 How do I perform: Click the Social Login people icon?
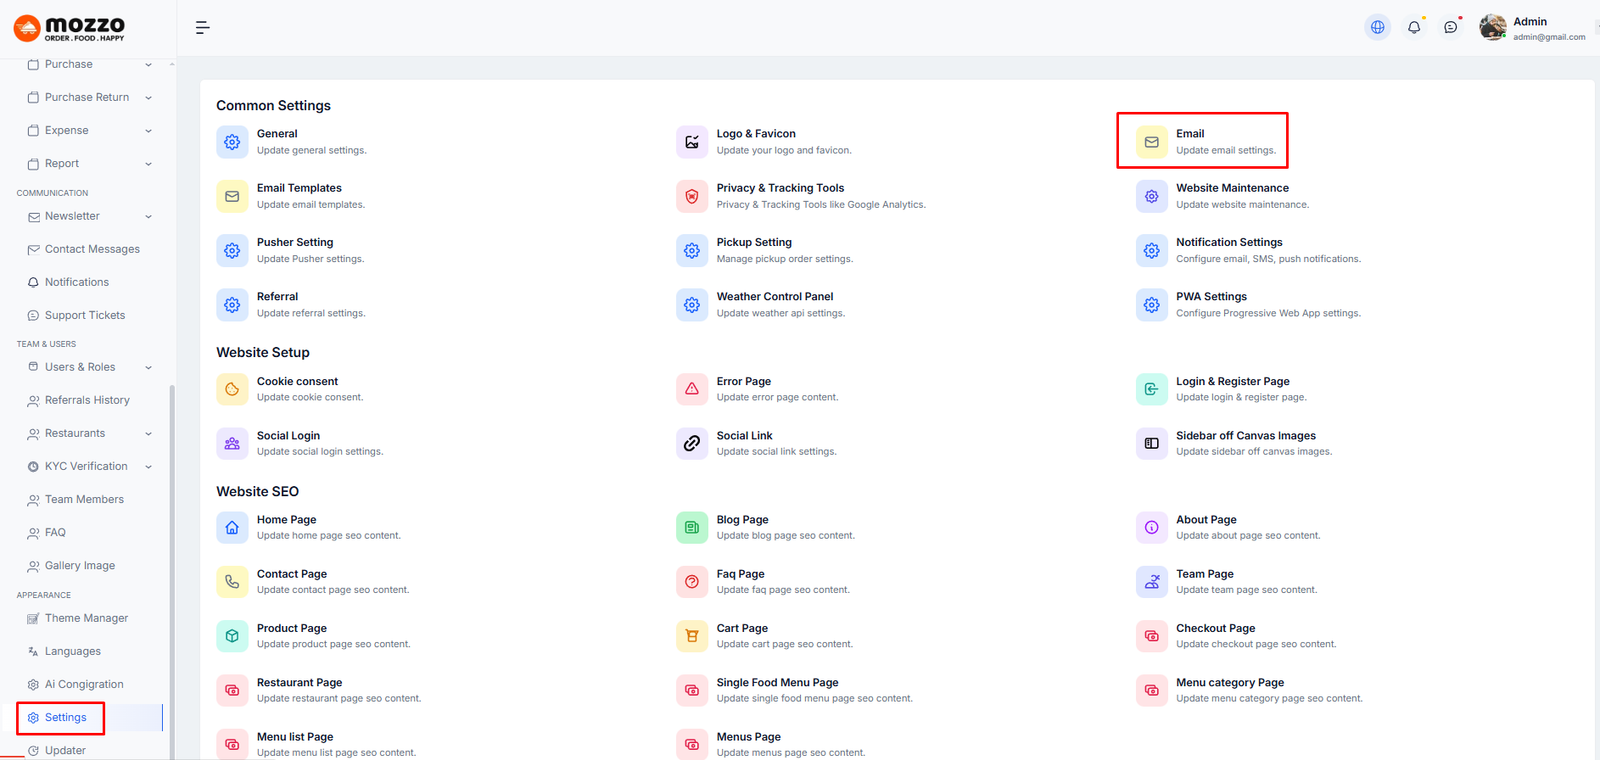(x=232, y=443)
